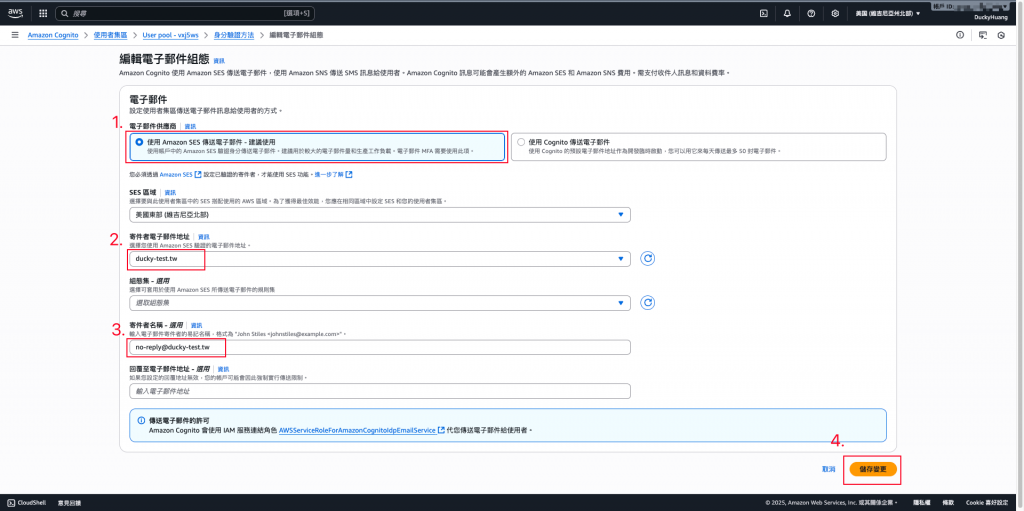The image size is (1024, 511).
Task: Open AWSServiceRoleForAmazonCognitoIdpEmailService link
Action: click(357, 431)
